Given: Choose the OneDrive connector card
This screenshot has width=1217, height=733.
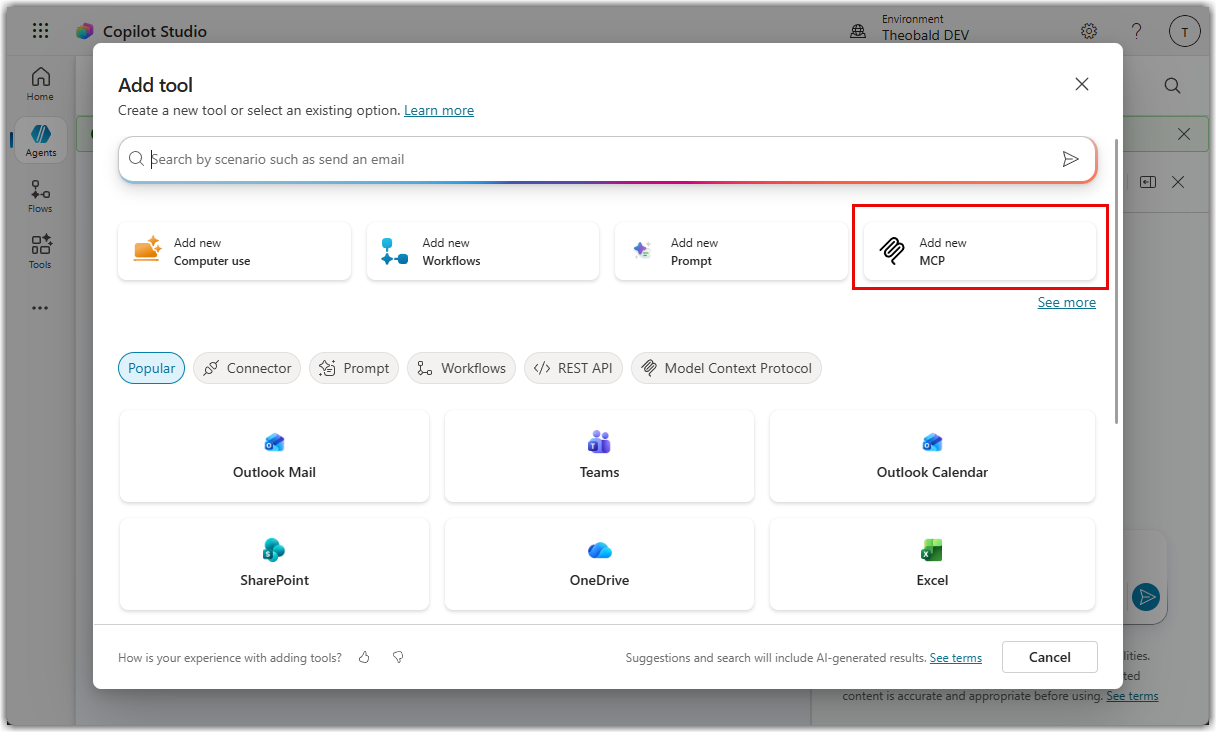Looking at the screenshot, I should point(599,564).
